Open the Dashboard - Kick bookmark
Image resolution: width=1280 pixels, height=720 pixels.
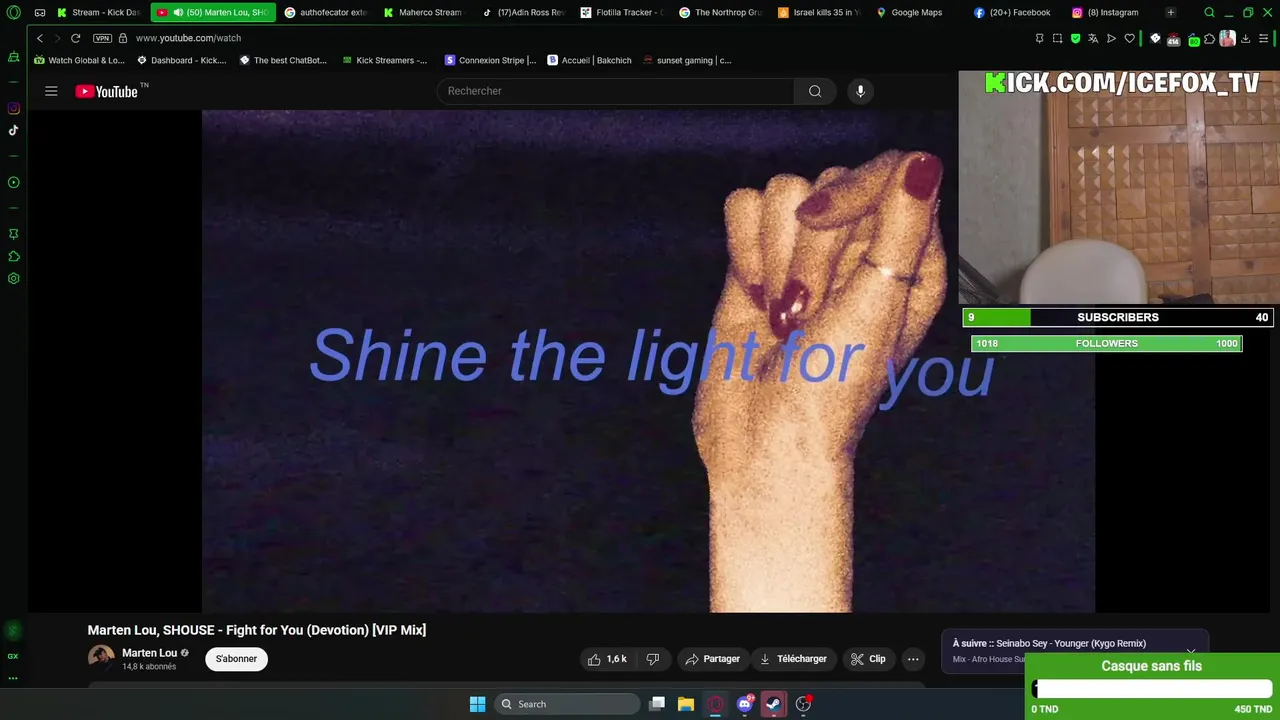pyautogui.click(x=181, y=60)
